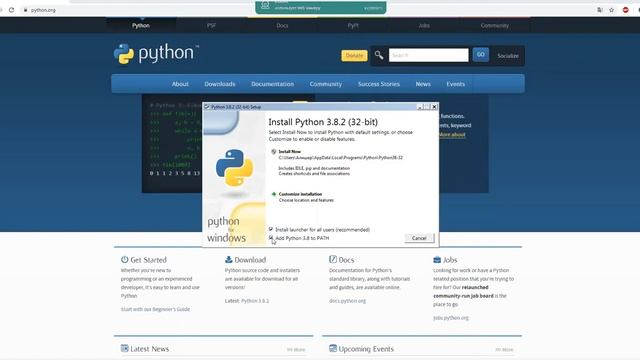This screenshot has height=360, width=640.
Task: Click the Docs section page icon
Action: [333, 259]
